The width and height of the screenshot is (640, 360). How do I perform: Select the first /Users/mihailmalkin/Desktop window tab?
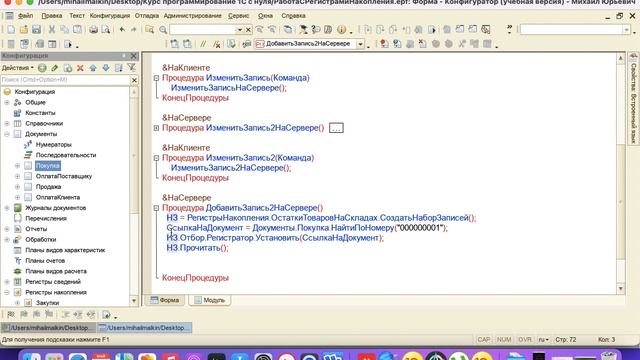pyautogui.click(x=48, y=328)
